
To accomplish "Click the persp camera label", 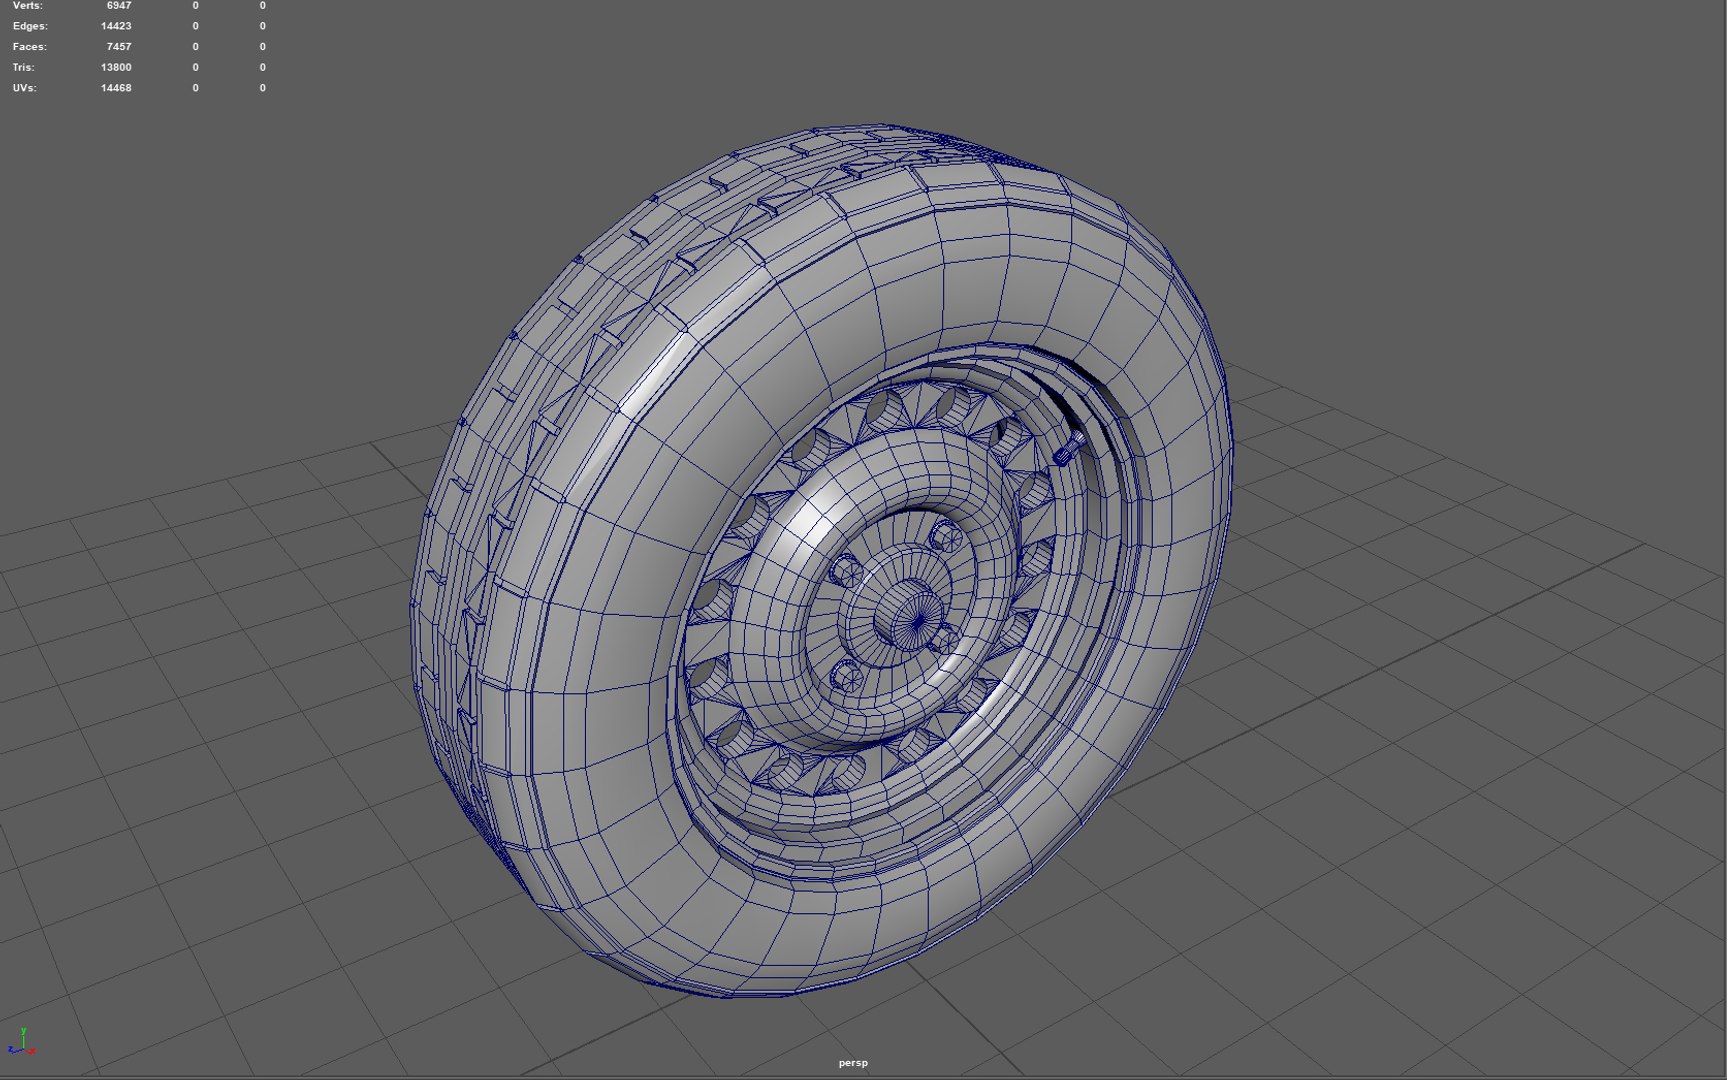I will click(x=853, y=1063).
